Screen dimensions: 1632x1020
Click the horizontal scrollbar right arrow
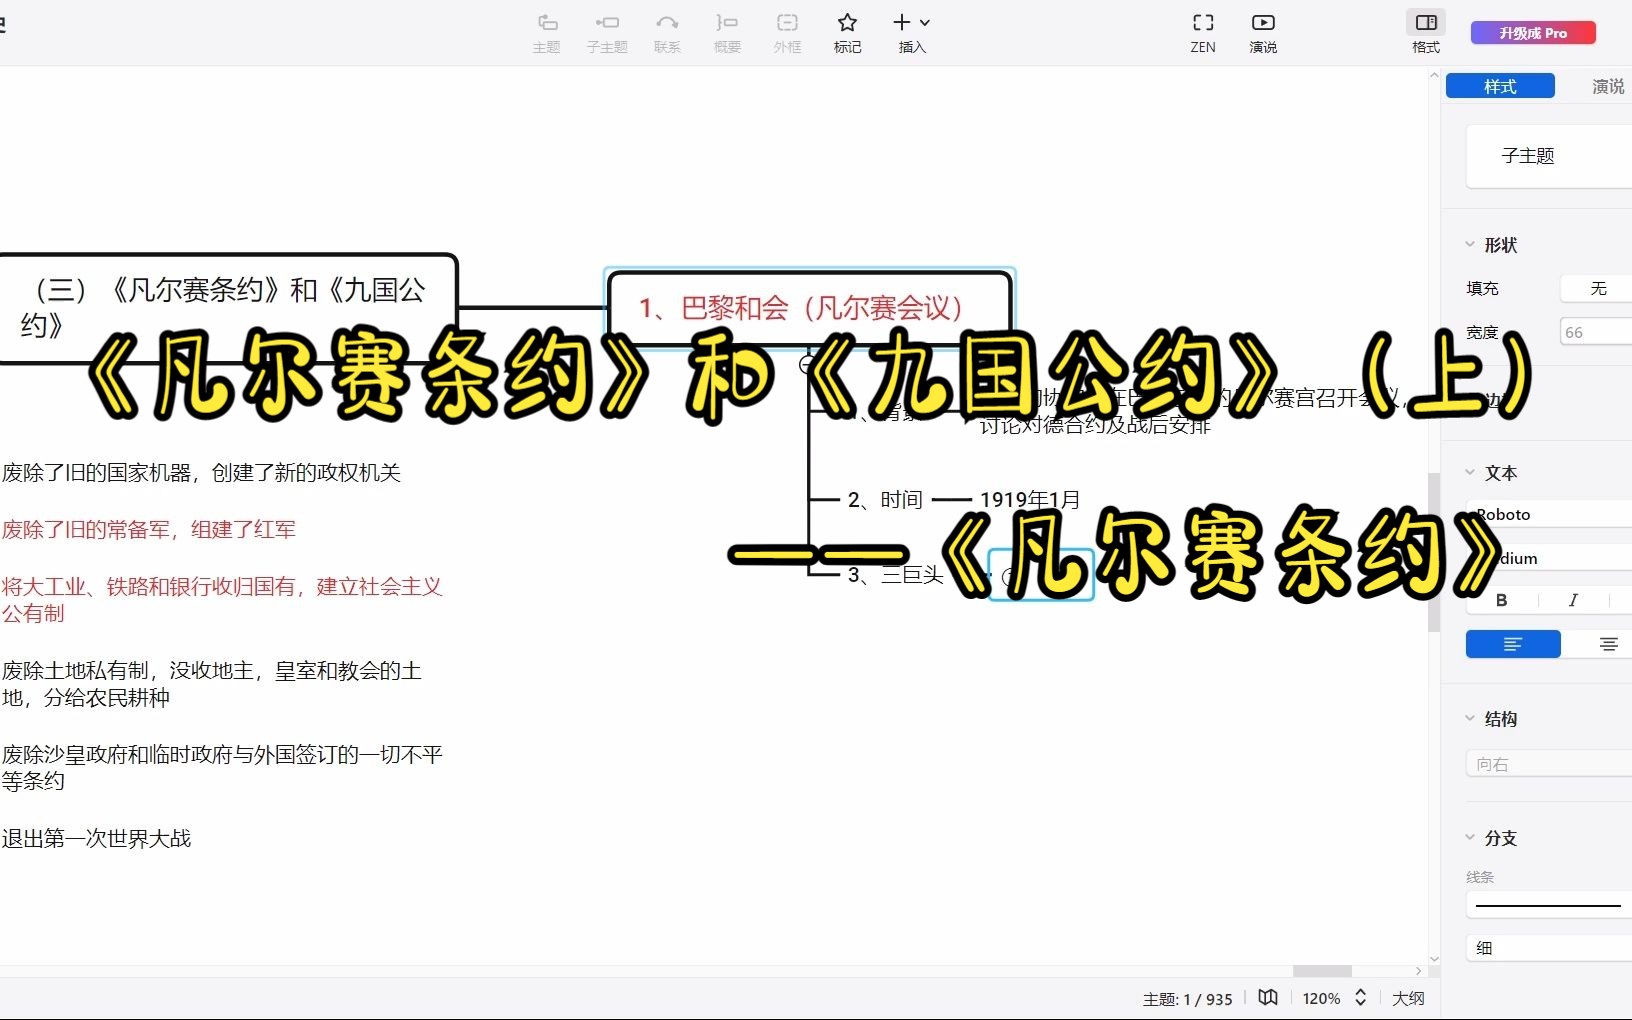pyautogui.click(x=1418, y=971)
